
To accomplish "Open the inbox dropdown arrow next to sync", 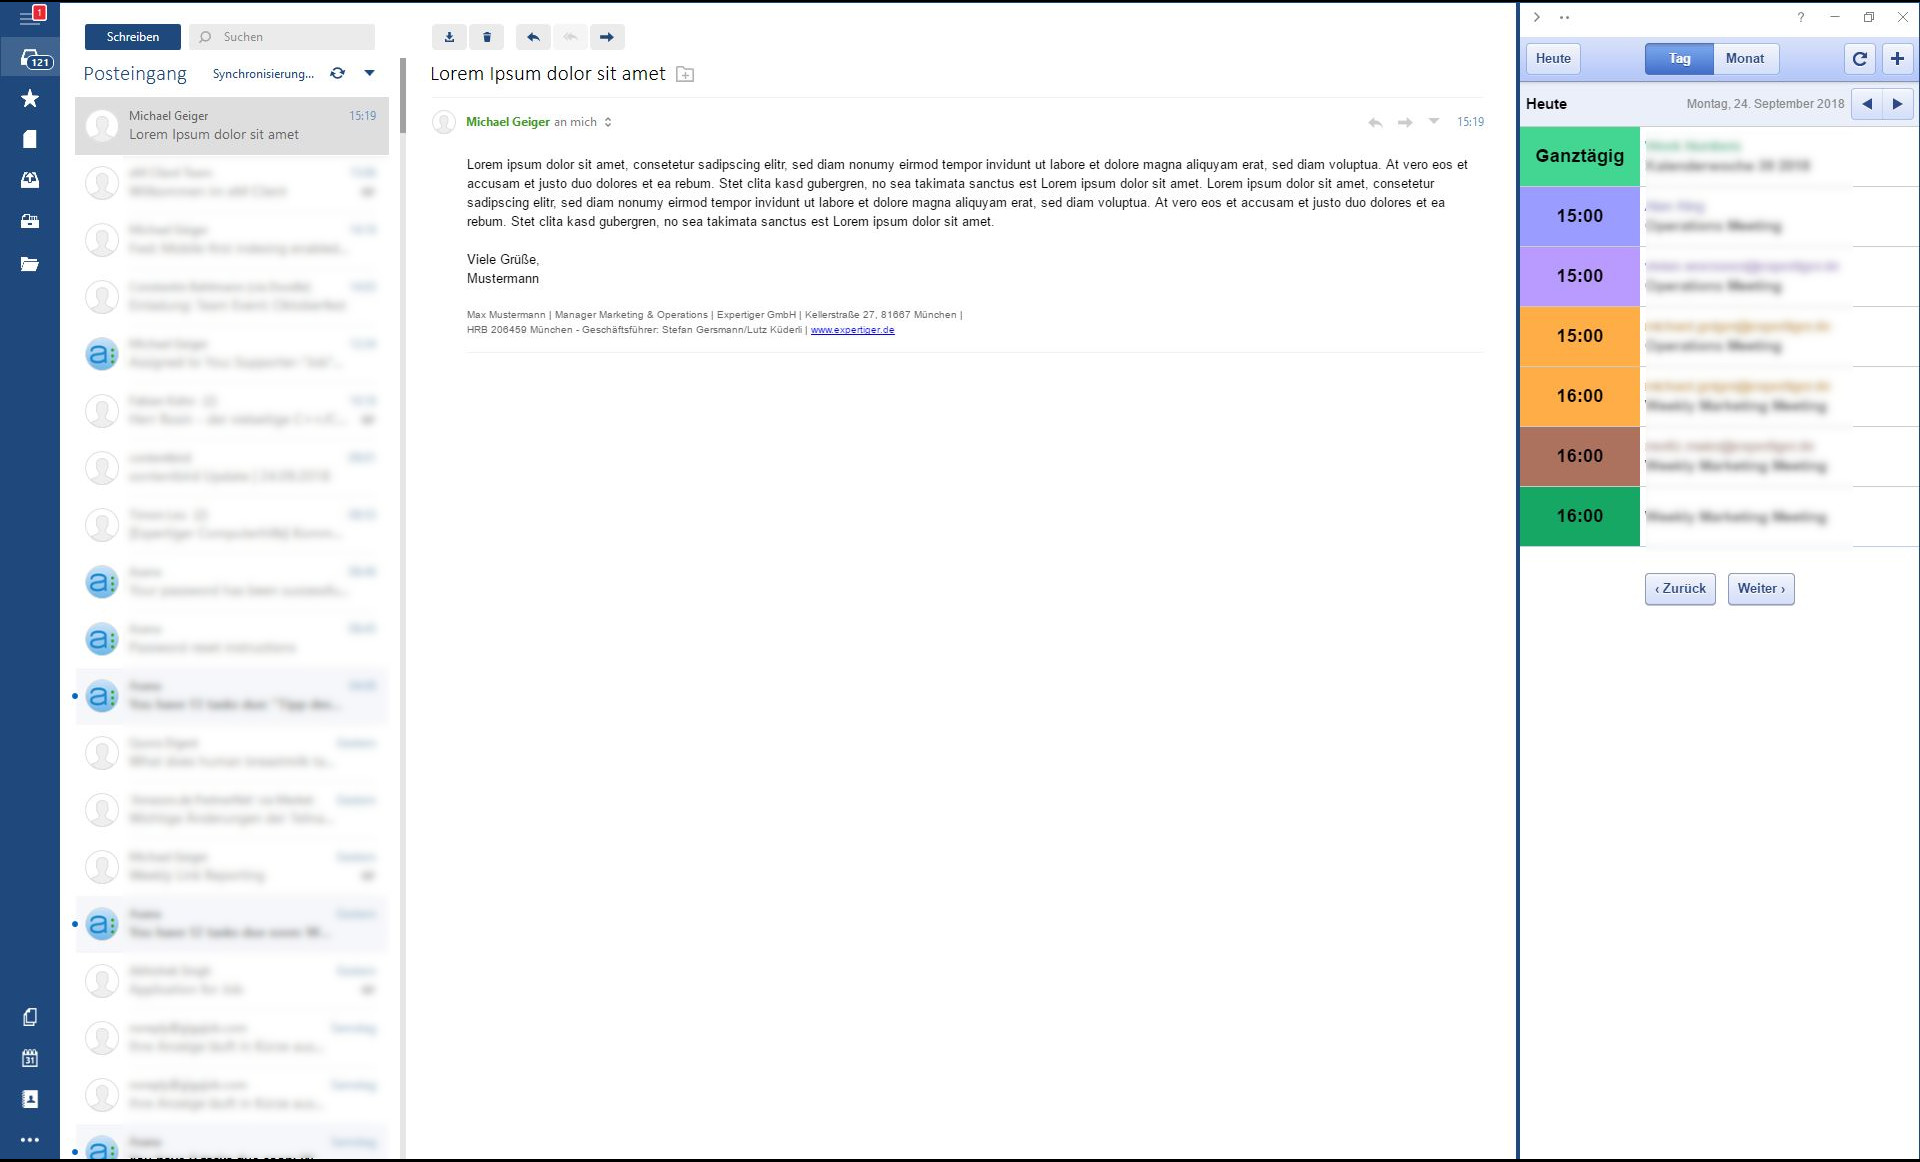I will point(369,73).
